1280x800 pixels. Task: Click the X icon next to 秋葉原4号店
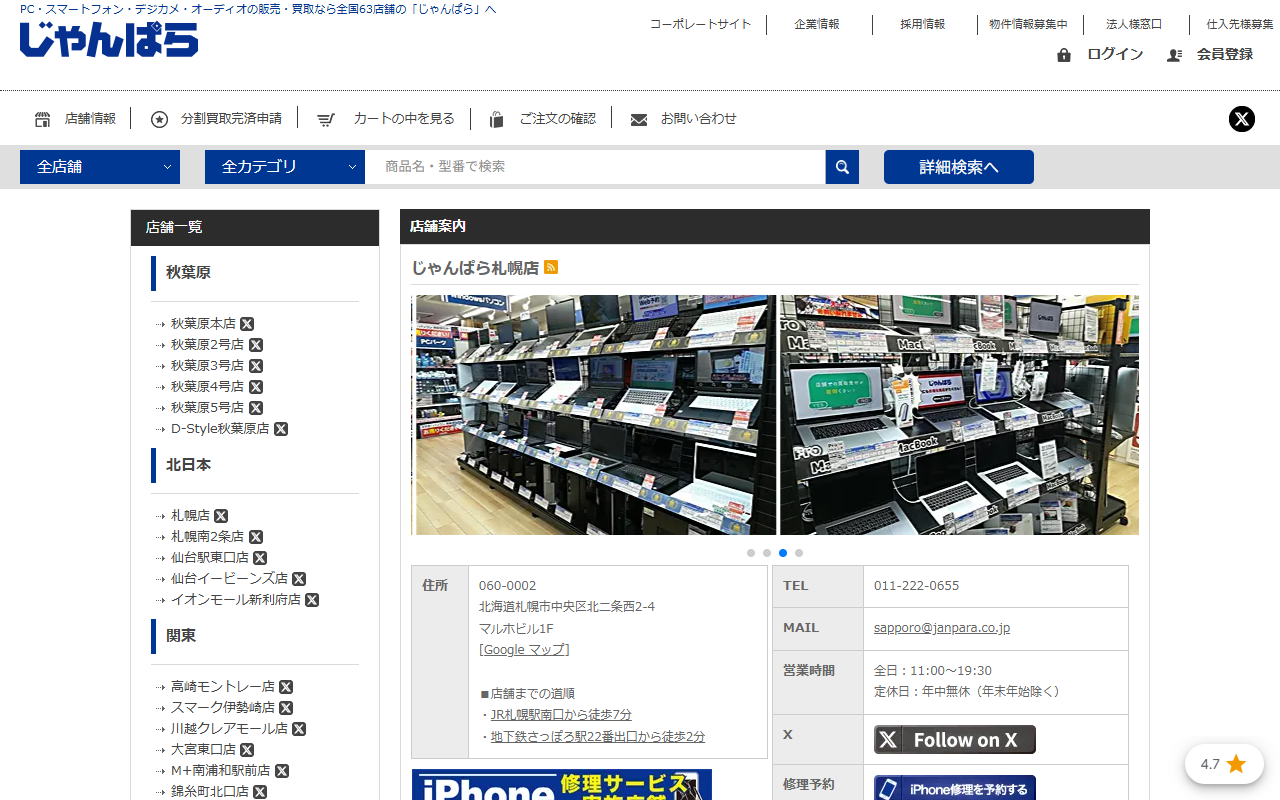[x=256, y=387]
